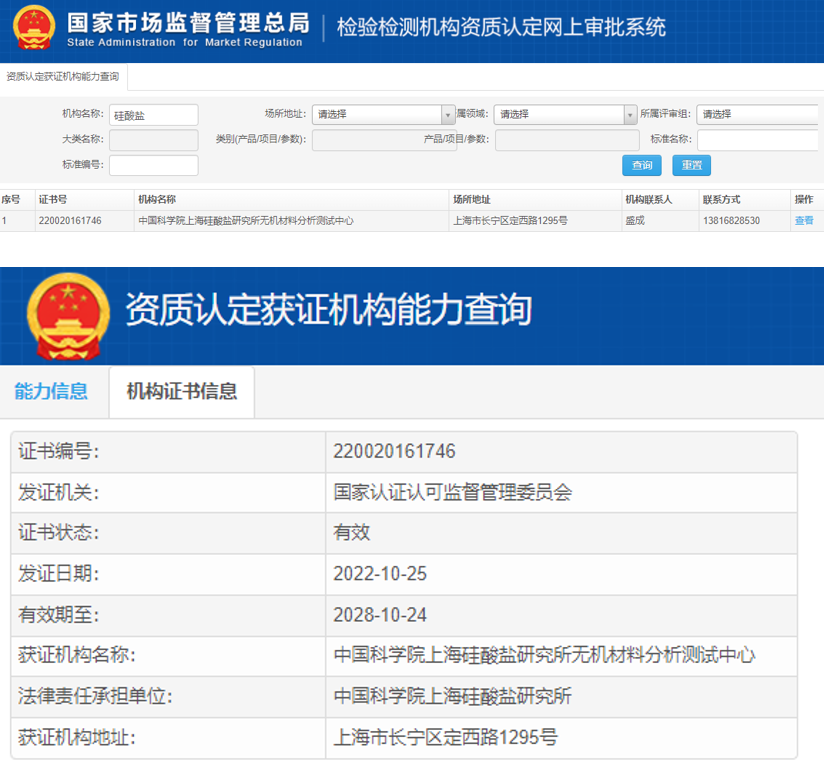Viewport: 824px width, 765px height.
Task: Click the 国家市场监督管理总局 header title
Action: click(x=188, y=23)
